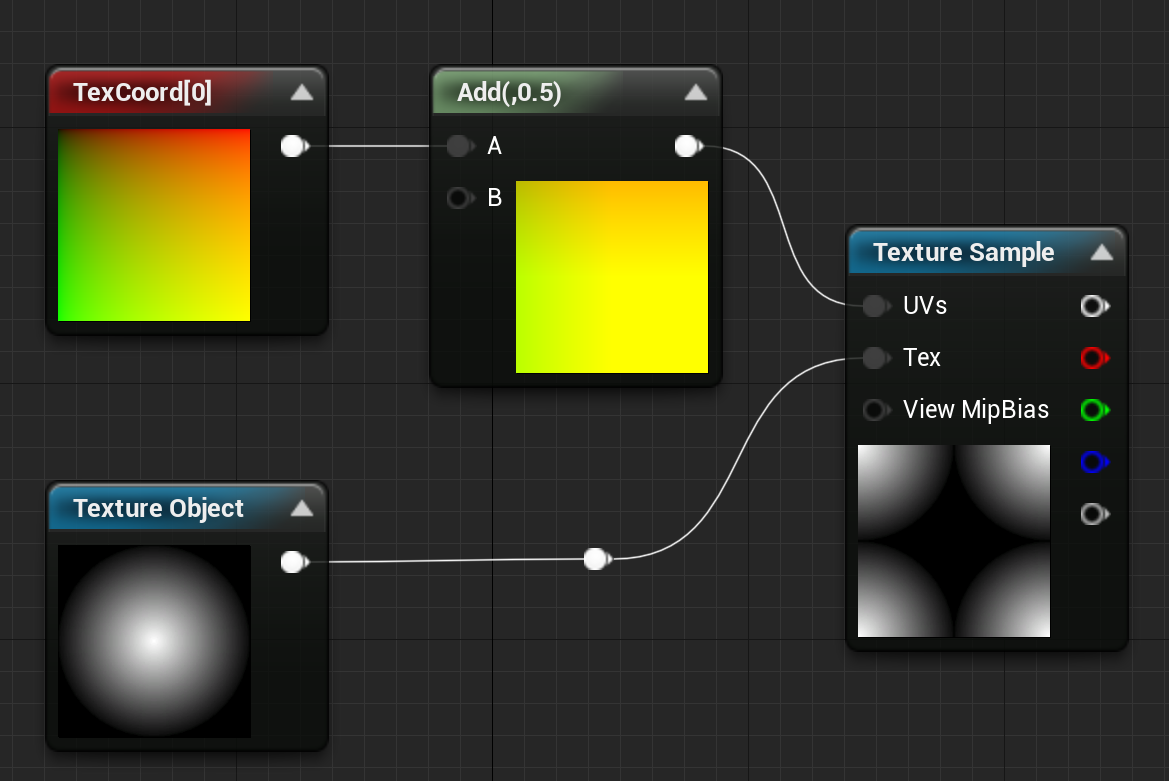Collapse the Add(,0.5) node preview
The height and width of the screenshot is (781, 1169).
point(696,92)
